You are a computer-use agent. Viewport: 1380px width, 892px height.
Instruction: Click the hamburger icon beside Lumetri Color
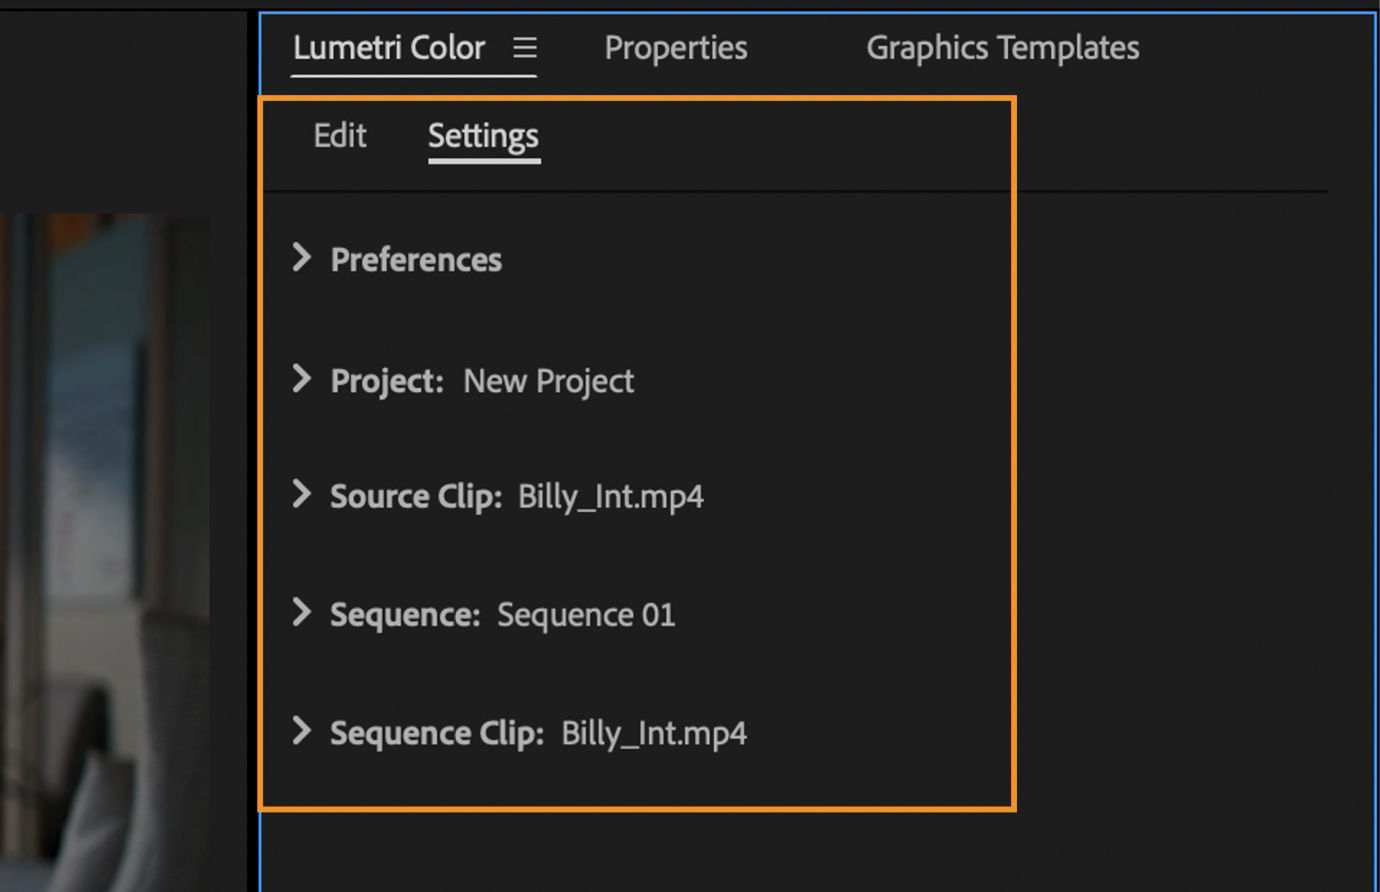[528, 48]
